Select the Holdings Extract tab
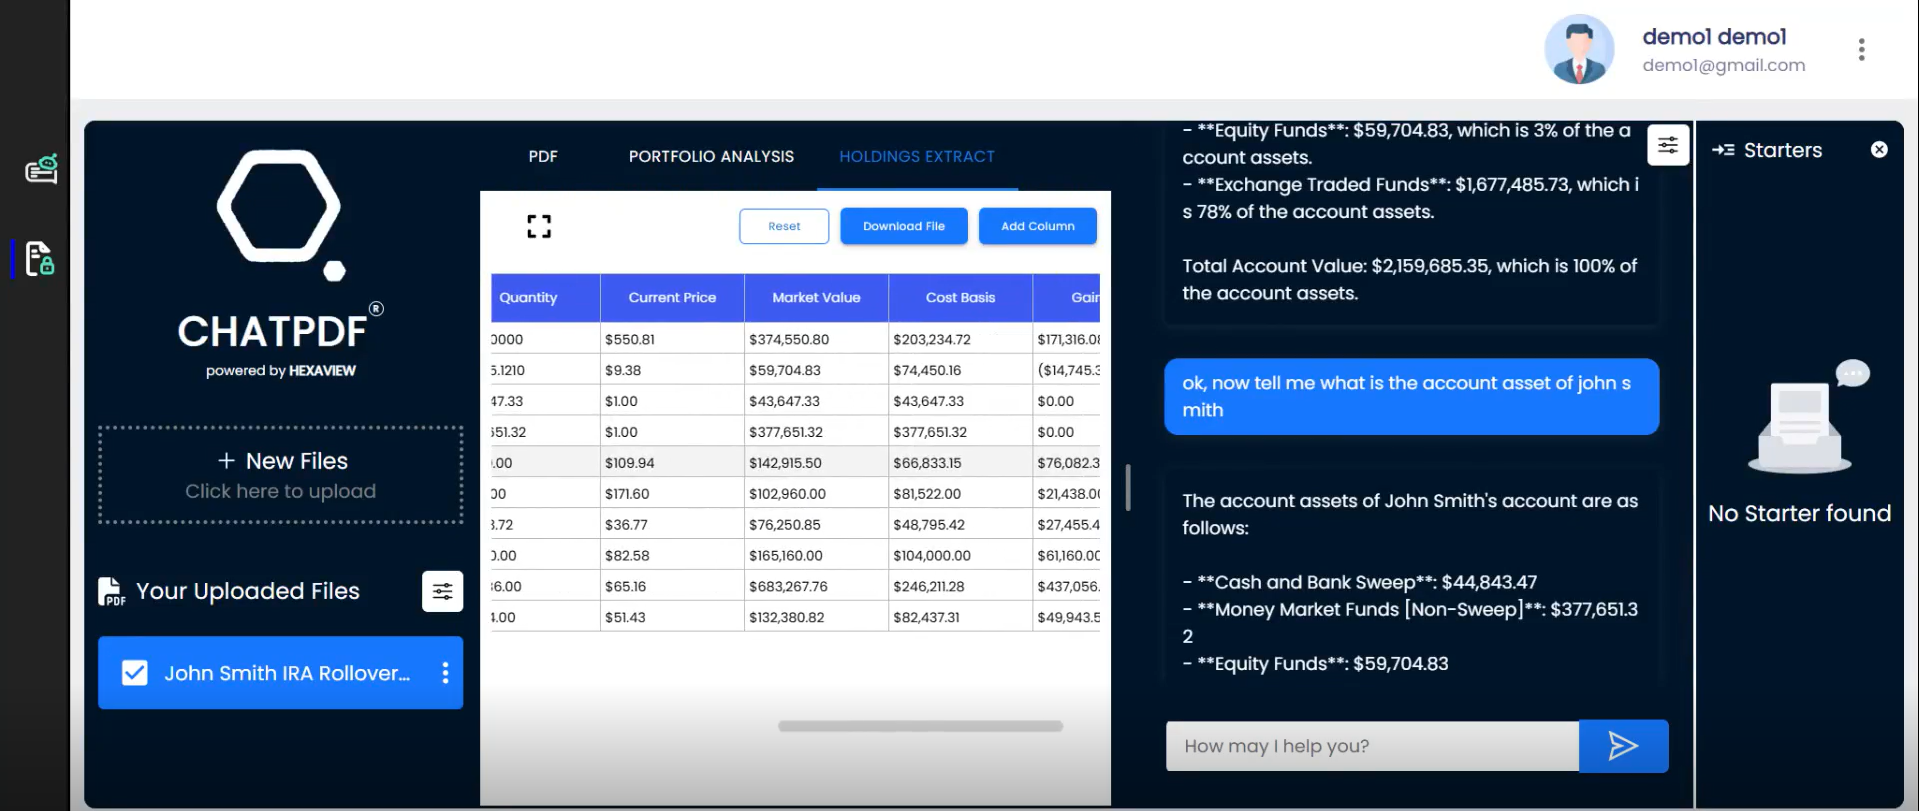Viewport: 1919px width, 811px height. [916, 157]
